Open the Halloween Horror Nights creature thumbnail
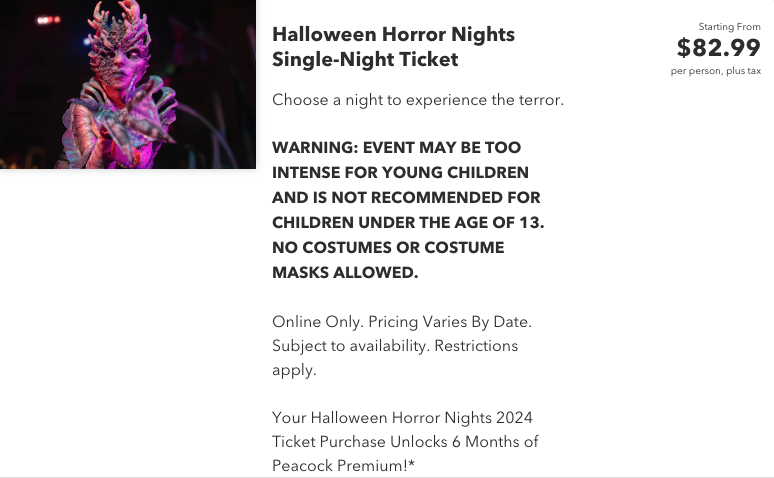Screen dimensions: 774x478 tap(128, 84)
